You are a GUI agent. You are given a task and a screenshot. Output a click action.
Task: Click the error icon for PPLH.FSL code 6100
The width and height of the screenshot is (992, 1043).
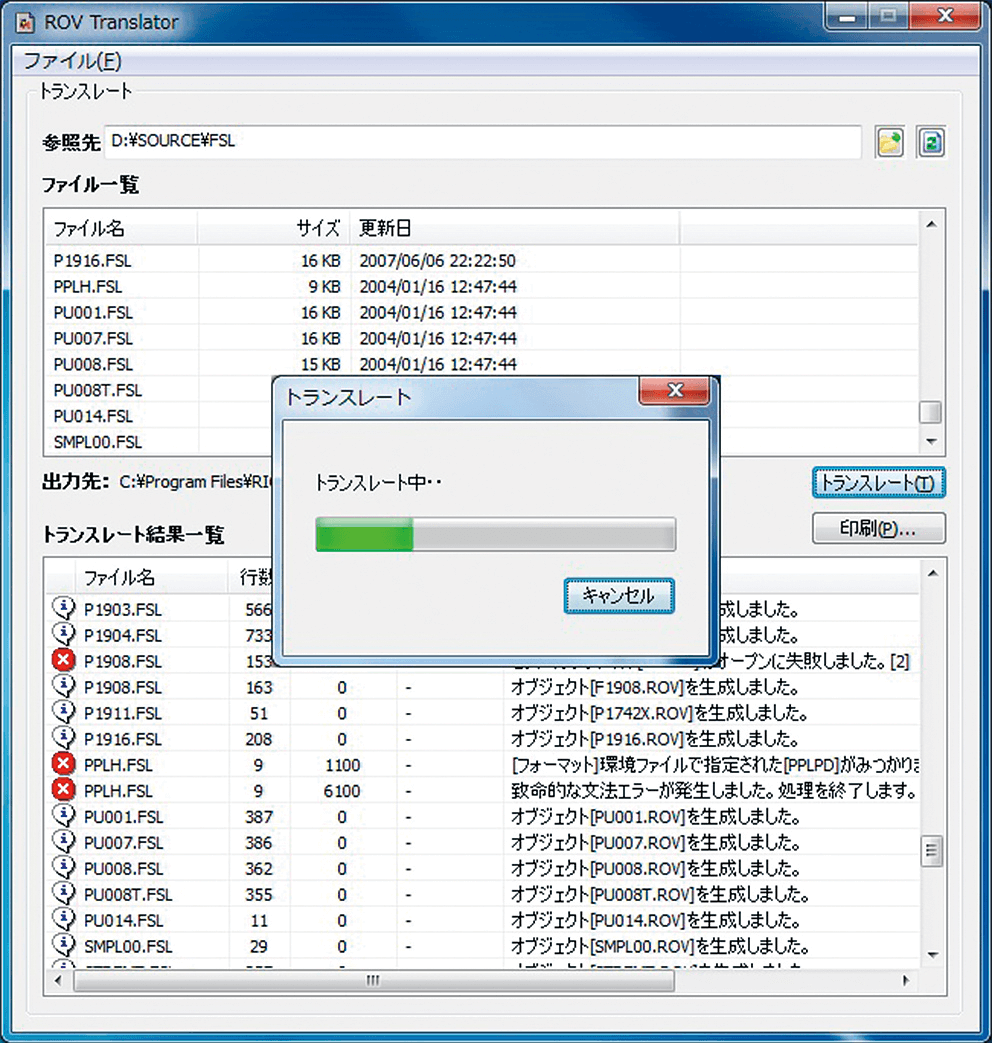[x=63, y=791]
